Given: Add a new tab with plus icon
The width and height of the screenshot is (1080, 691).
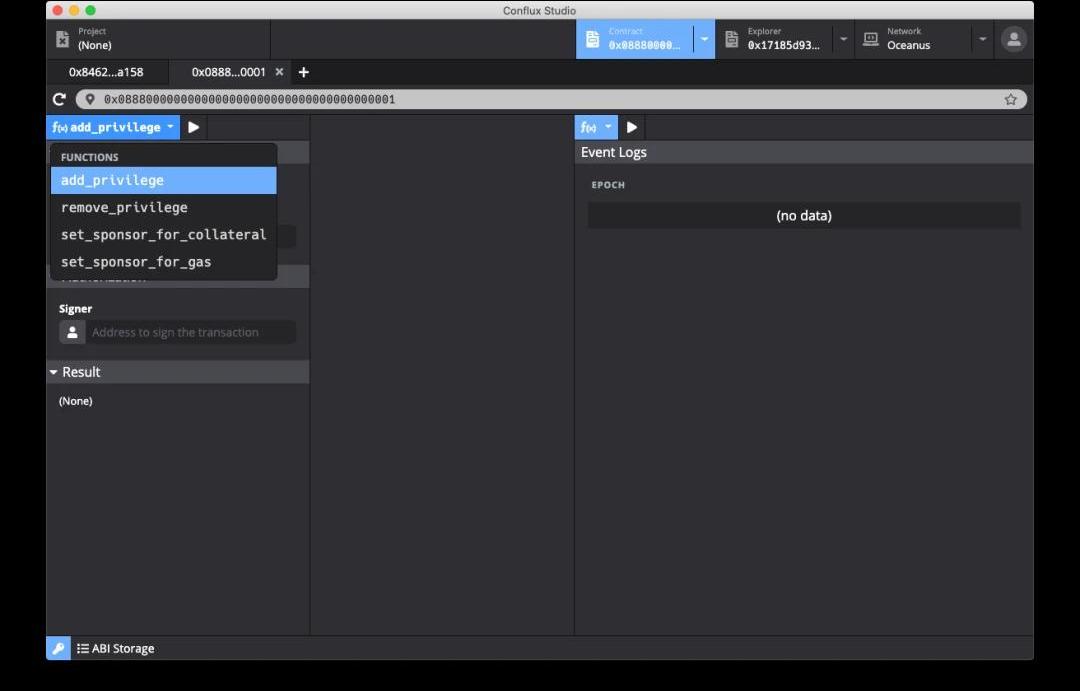Looking at the screenshot, I should point(304,72).
